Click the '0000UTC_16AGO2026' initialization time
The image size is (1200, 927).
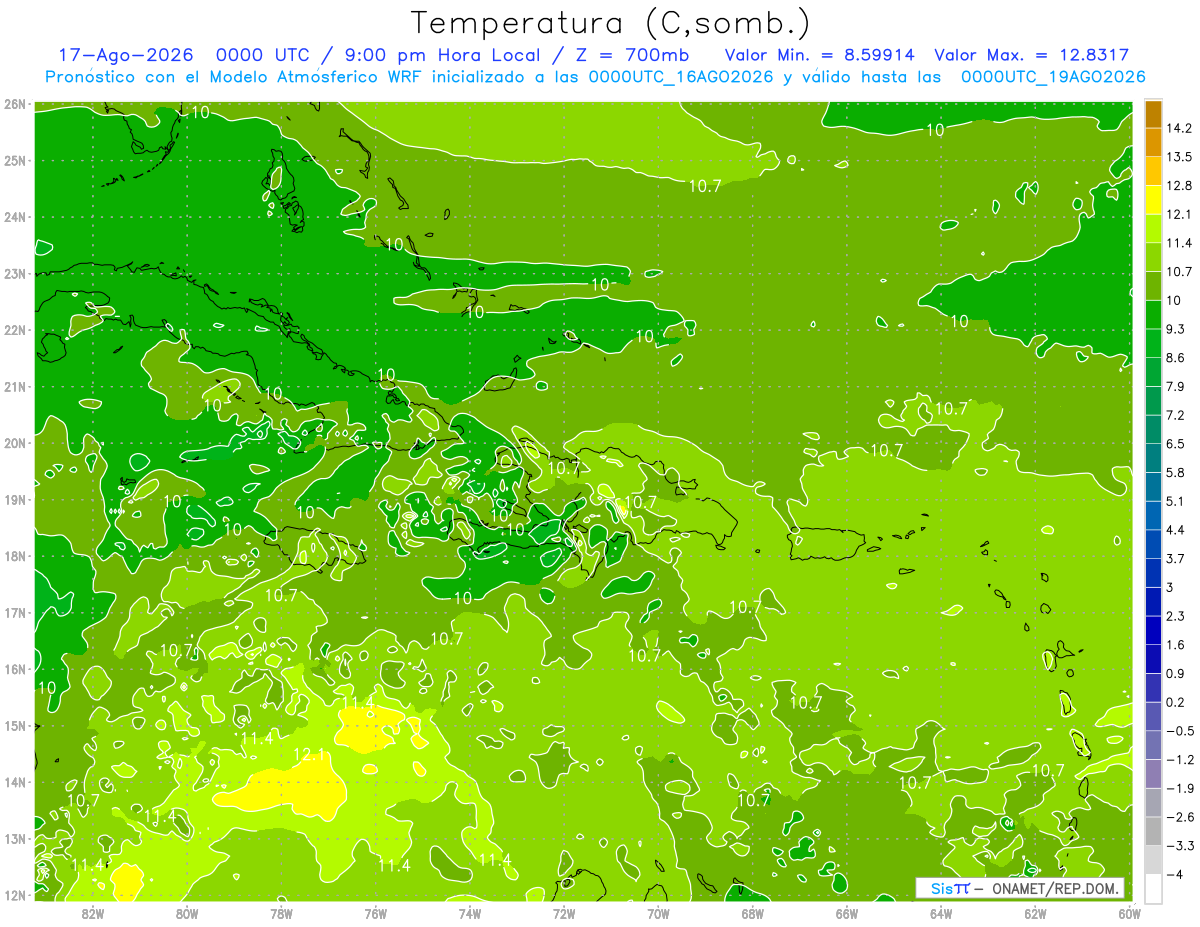[681, 77]
